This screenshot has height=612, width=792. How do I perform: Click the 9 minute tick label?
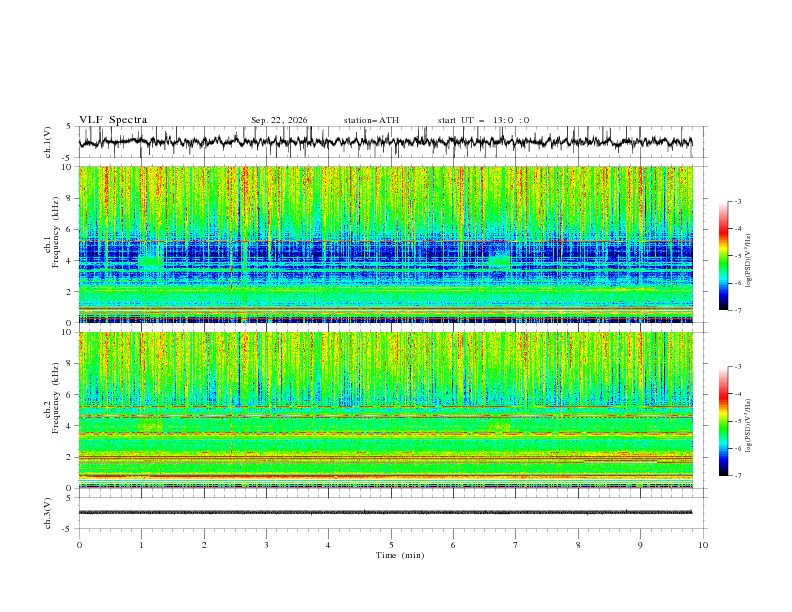tap(640, 545)
